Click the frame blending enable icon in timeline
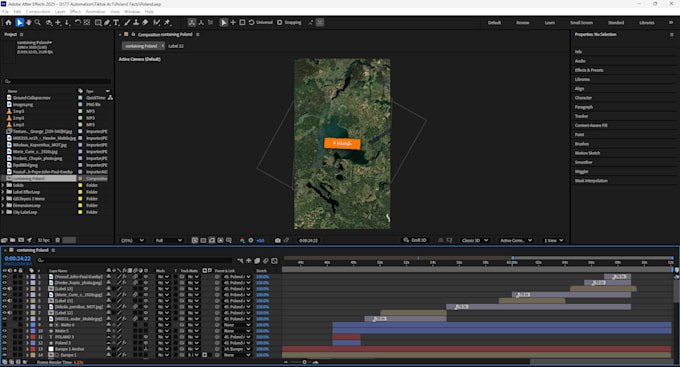 pos(257,261)
